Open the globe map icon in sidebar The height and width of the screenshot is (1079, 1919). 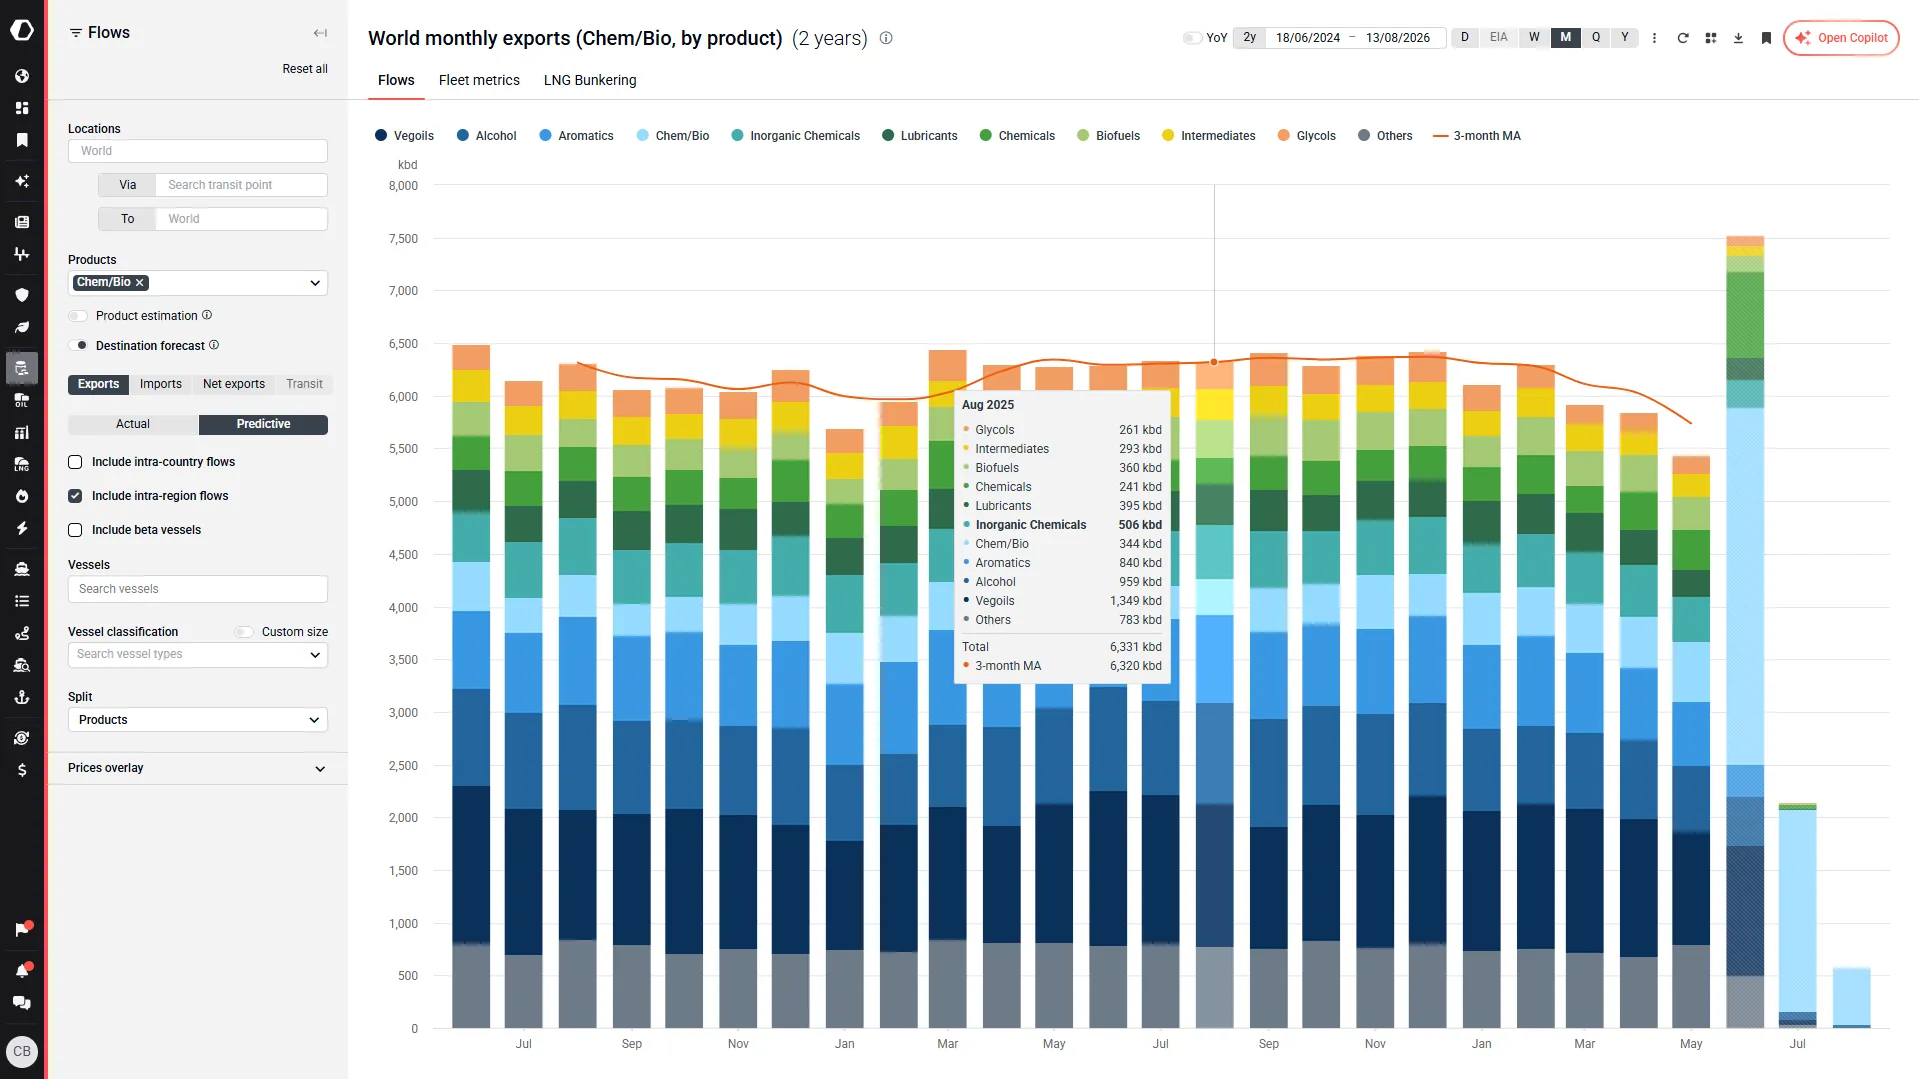(22, 76)
